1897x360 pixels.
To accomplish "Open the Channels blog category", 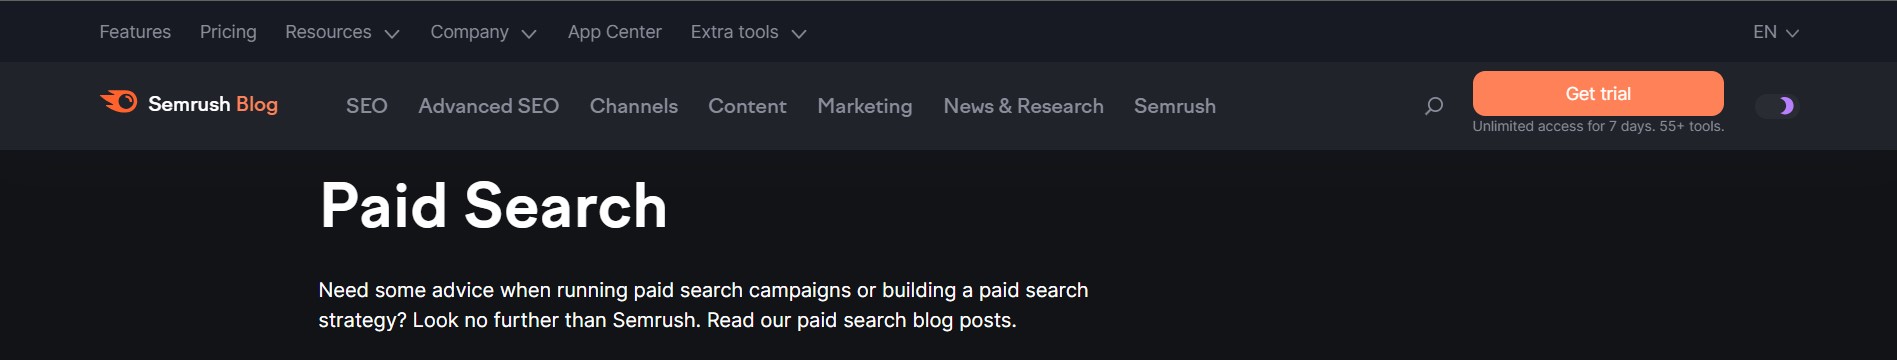I will coord(634,106).
